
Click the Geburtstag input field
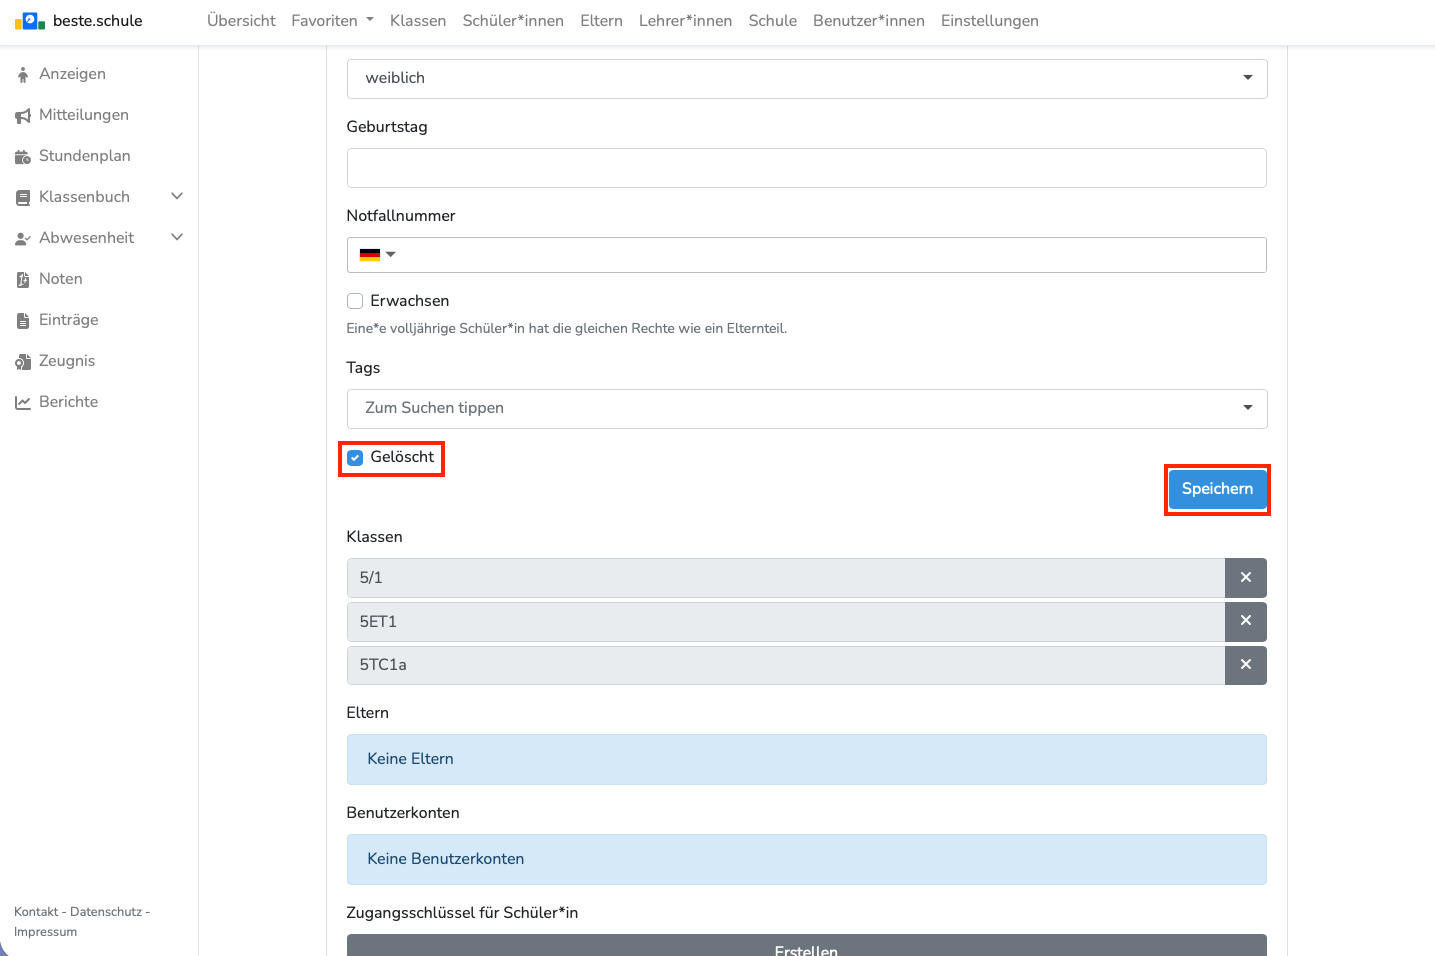(x=806, y=168)
